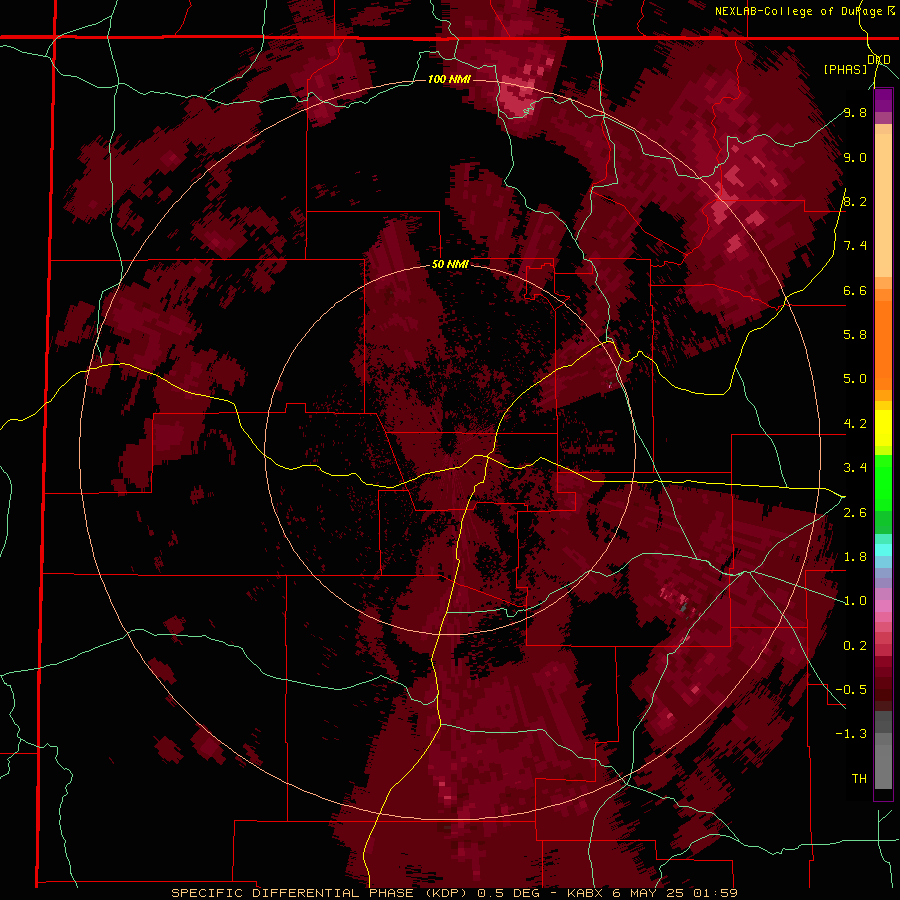Click the bright green band of the color bar
Image resolution: width=900 pixels, height=900 pixels.
click(x=883, y=483)
